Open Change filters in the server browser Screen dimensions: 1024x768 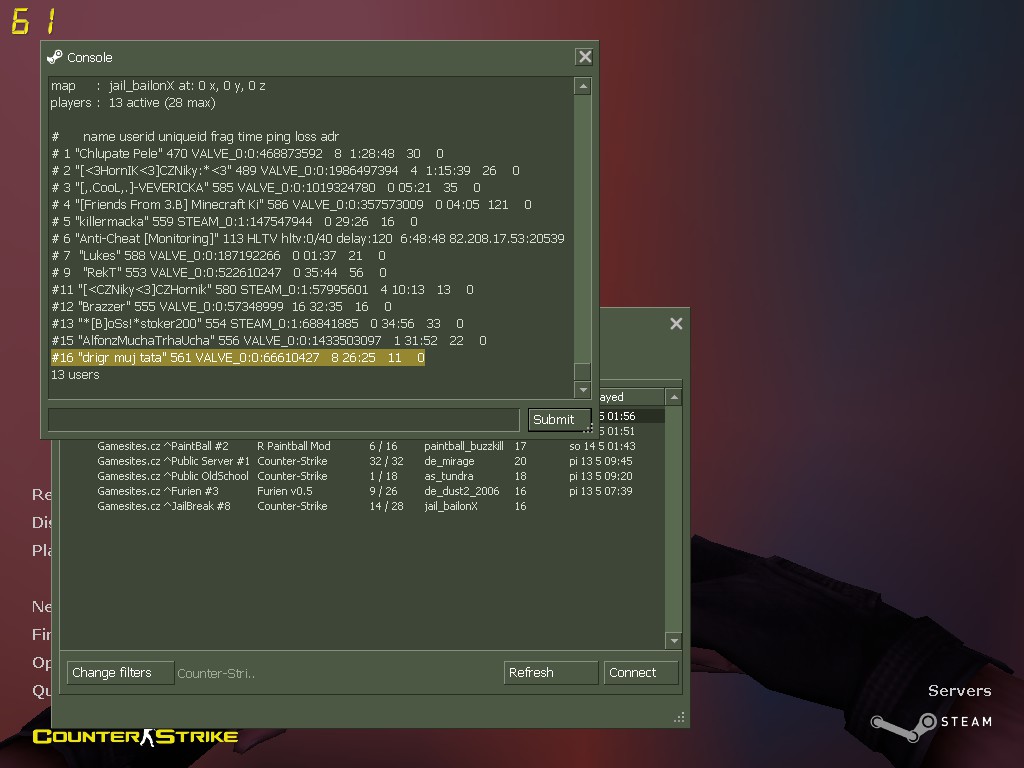120,673
